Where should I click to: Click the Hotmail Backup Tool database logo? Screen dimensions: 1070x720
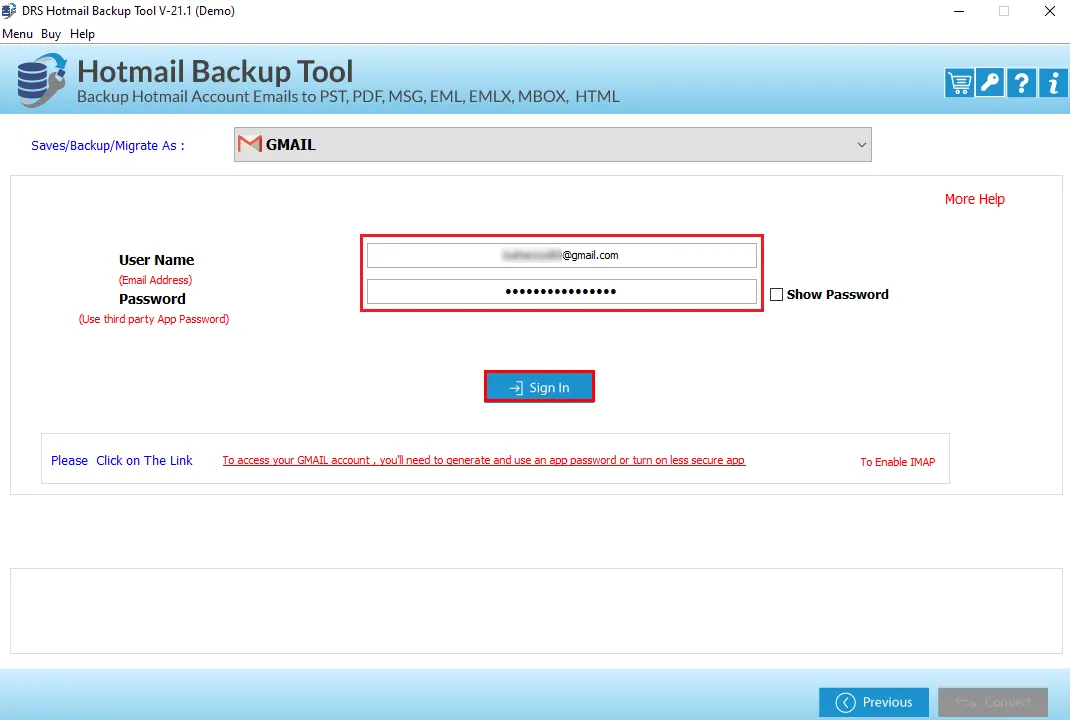point(42,81)
